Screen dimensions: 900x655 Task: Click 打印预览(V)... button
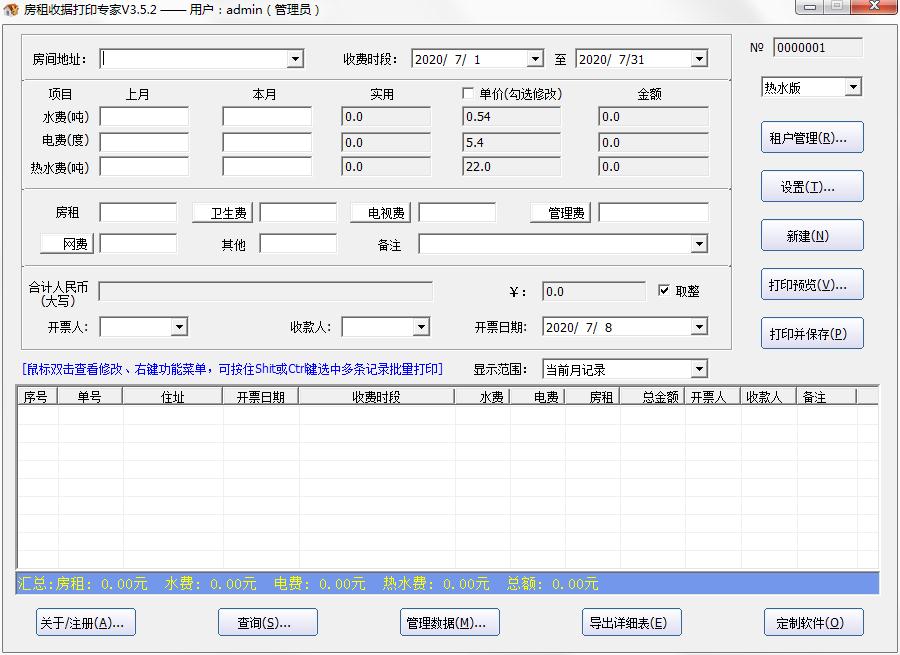(812, 285)
